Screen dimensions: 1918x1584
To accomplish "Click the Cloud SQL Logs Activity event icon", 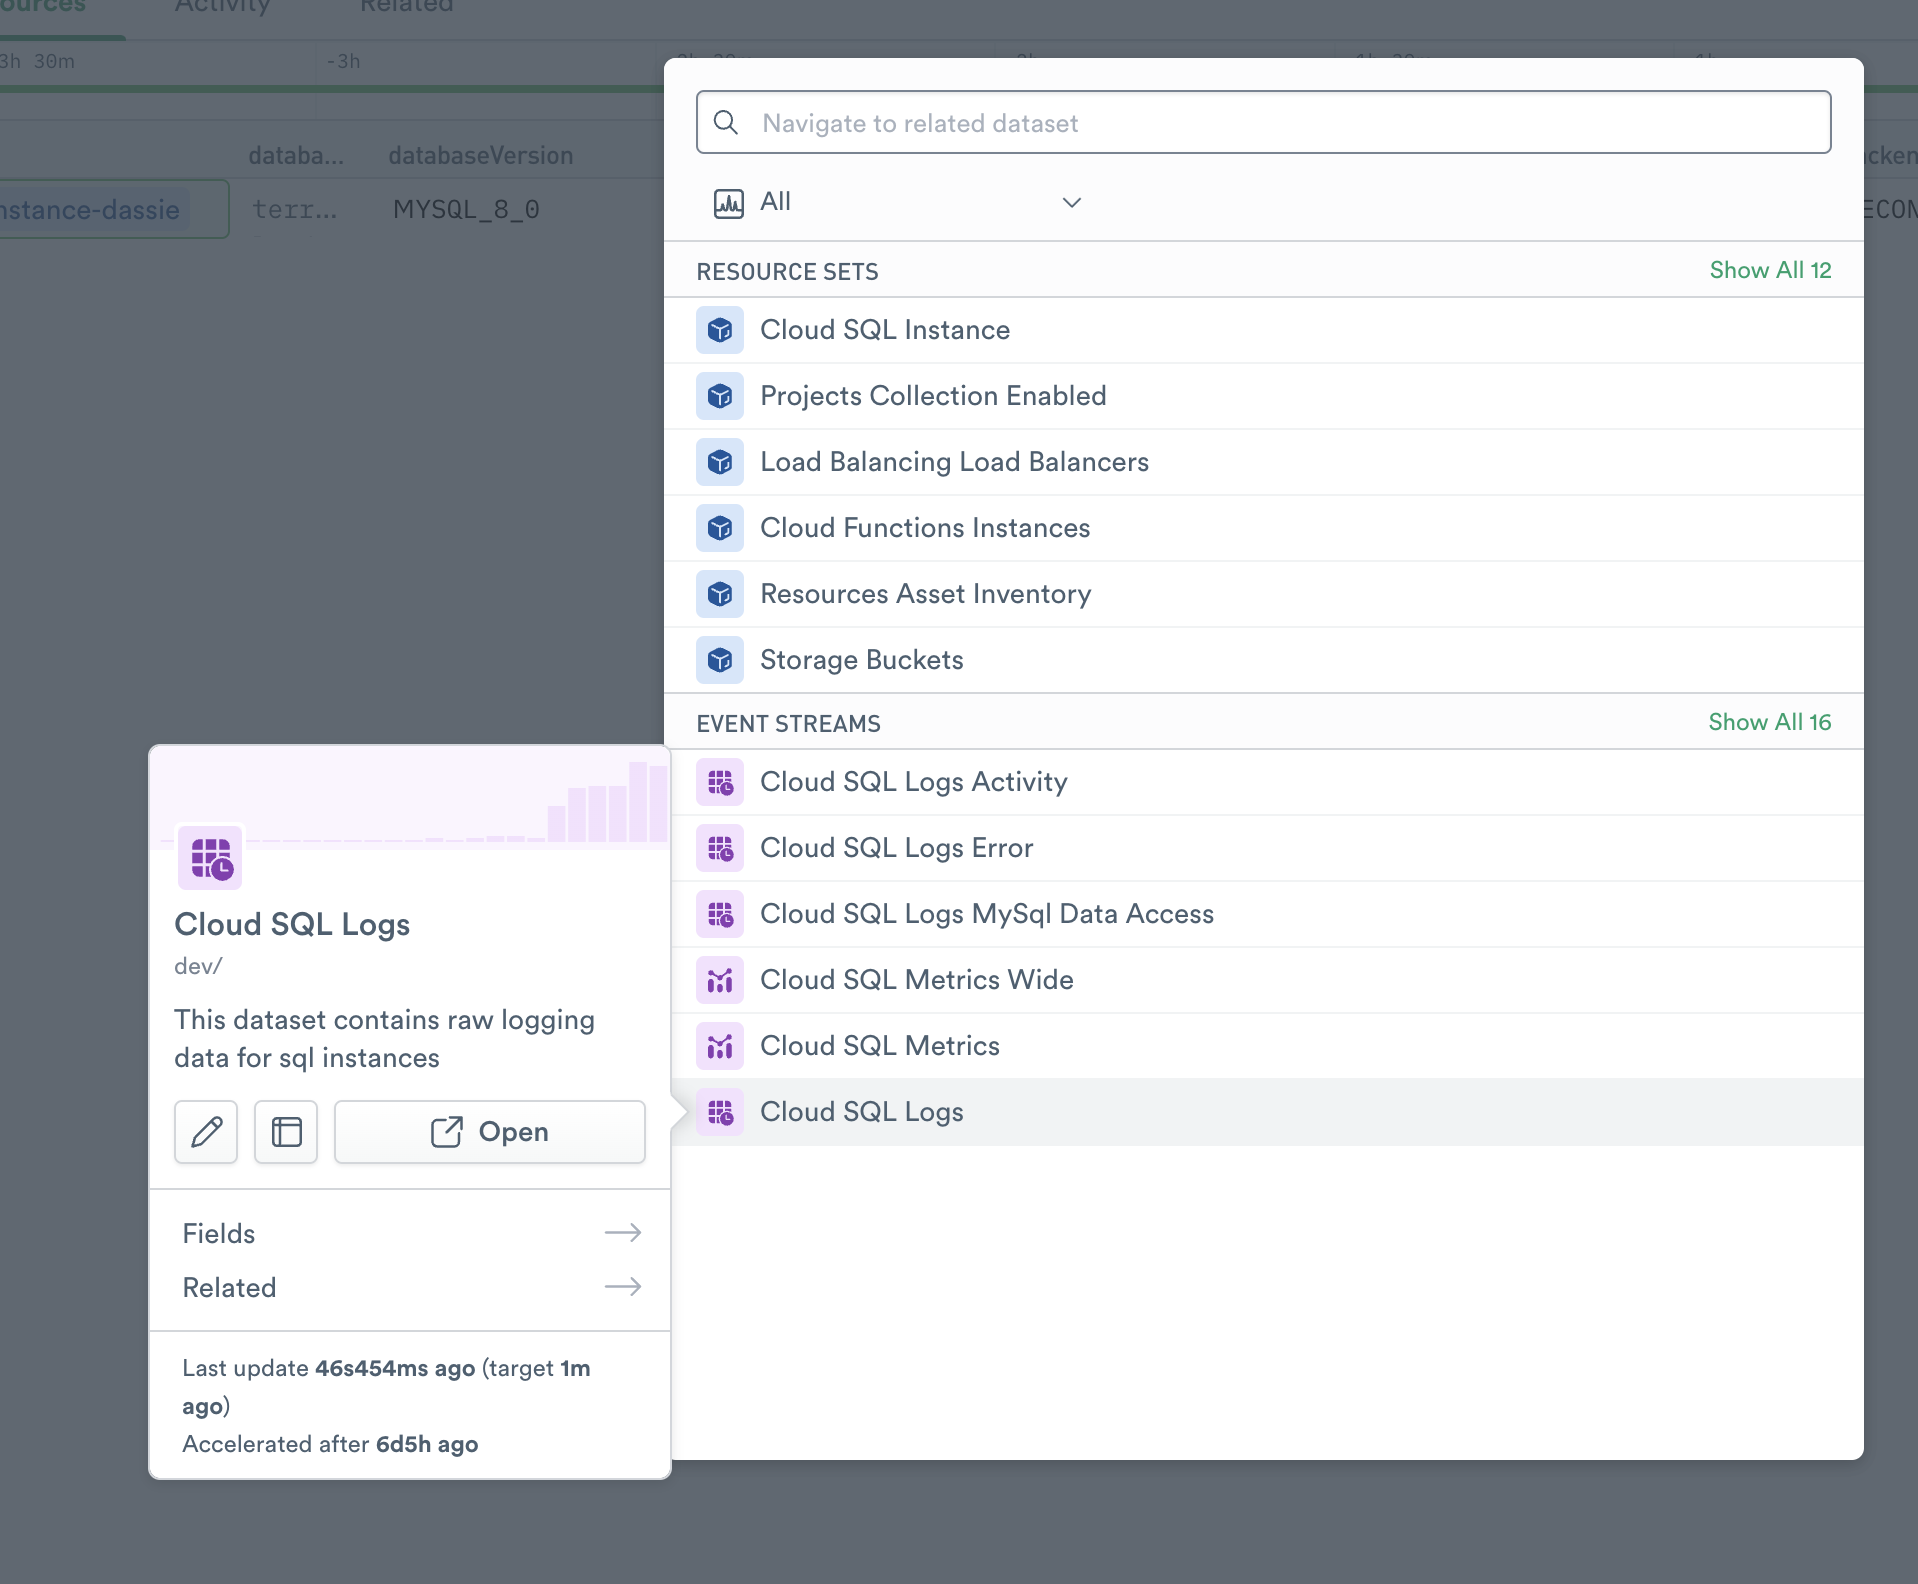I will click(720, 782).
